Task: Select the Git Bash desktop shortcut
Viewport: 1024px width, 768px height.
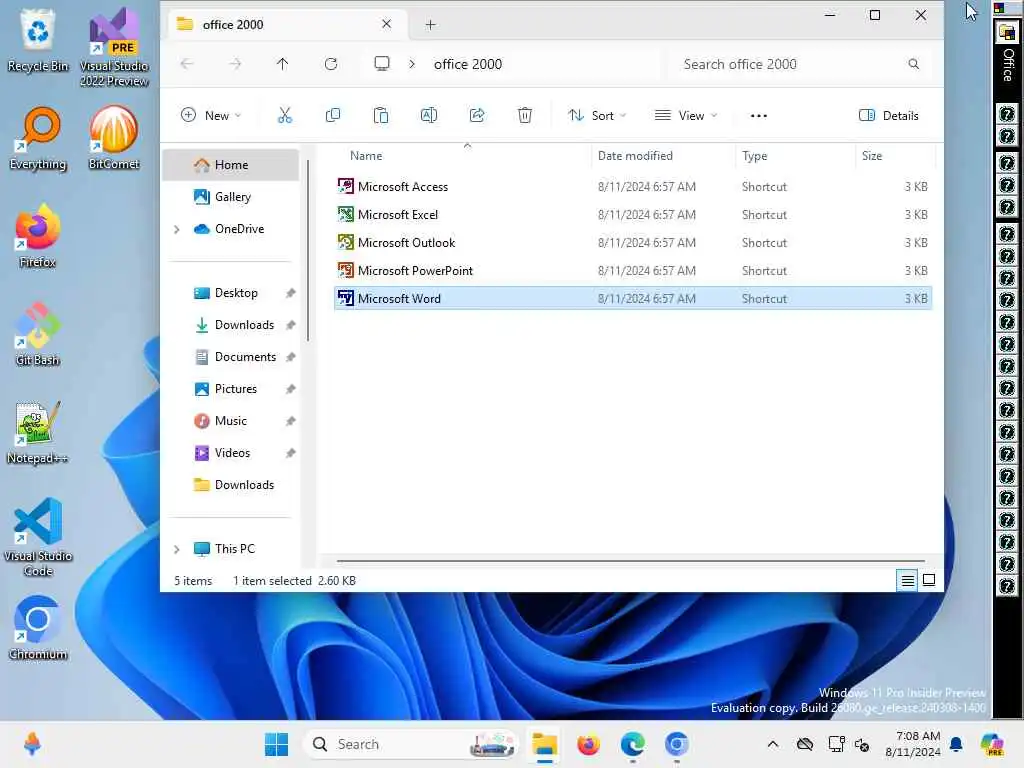Action: (x=38, y=334)
